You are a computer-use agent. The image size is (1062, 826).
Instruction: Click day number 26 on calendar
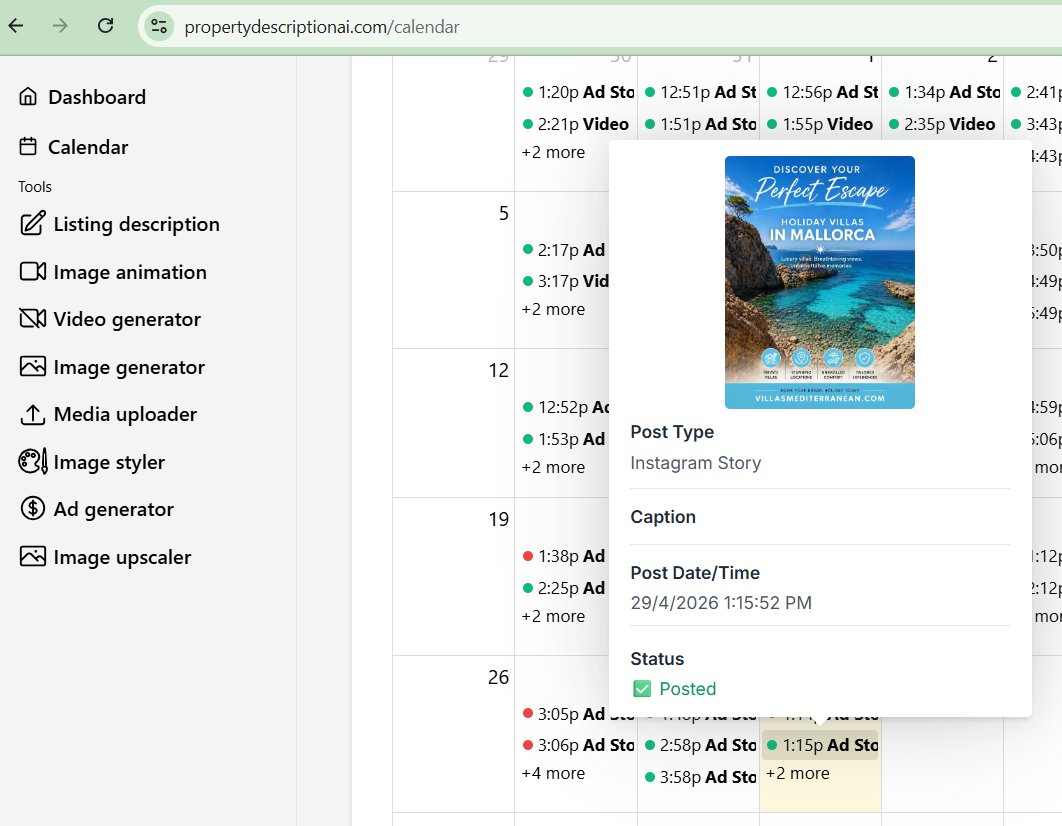click(498, 677)
